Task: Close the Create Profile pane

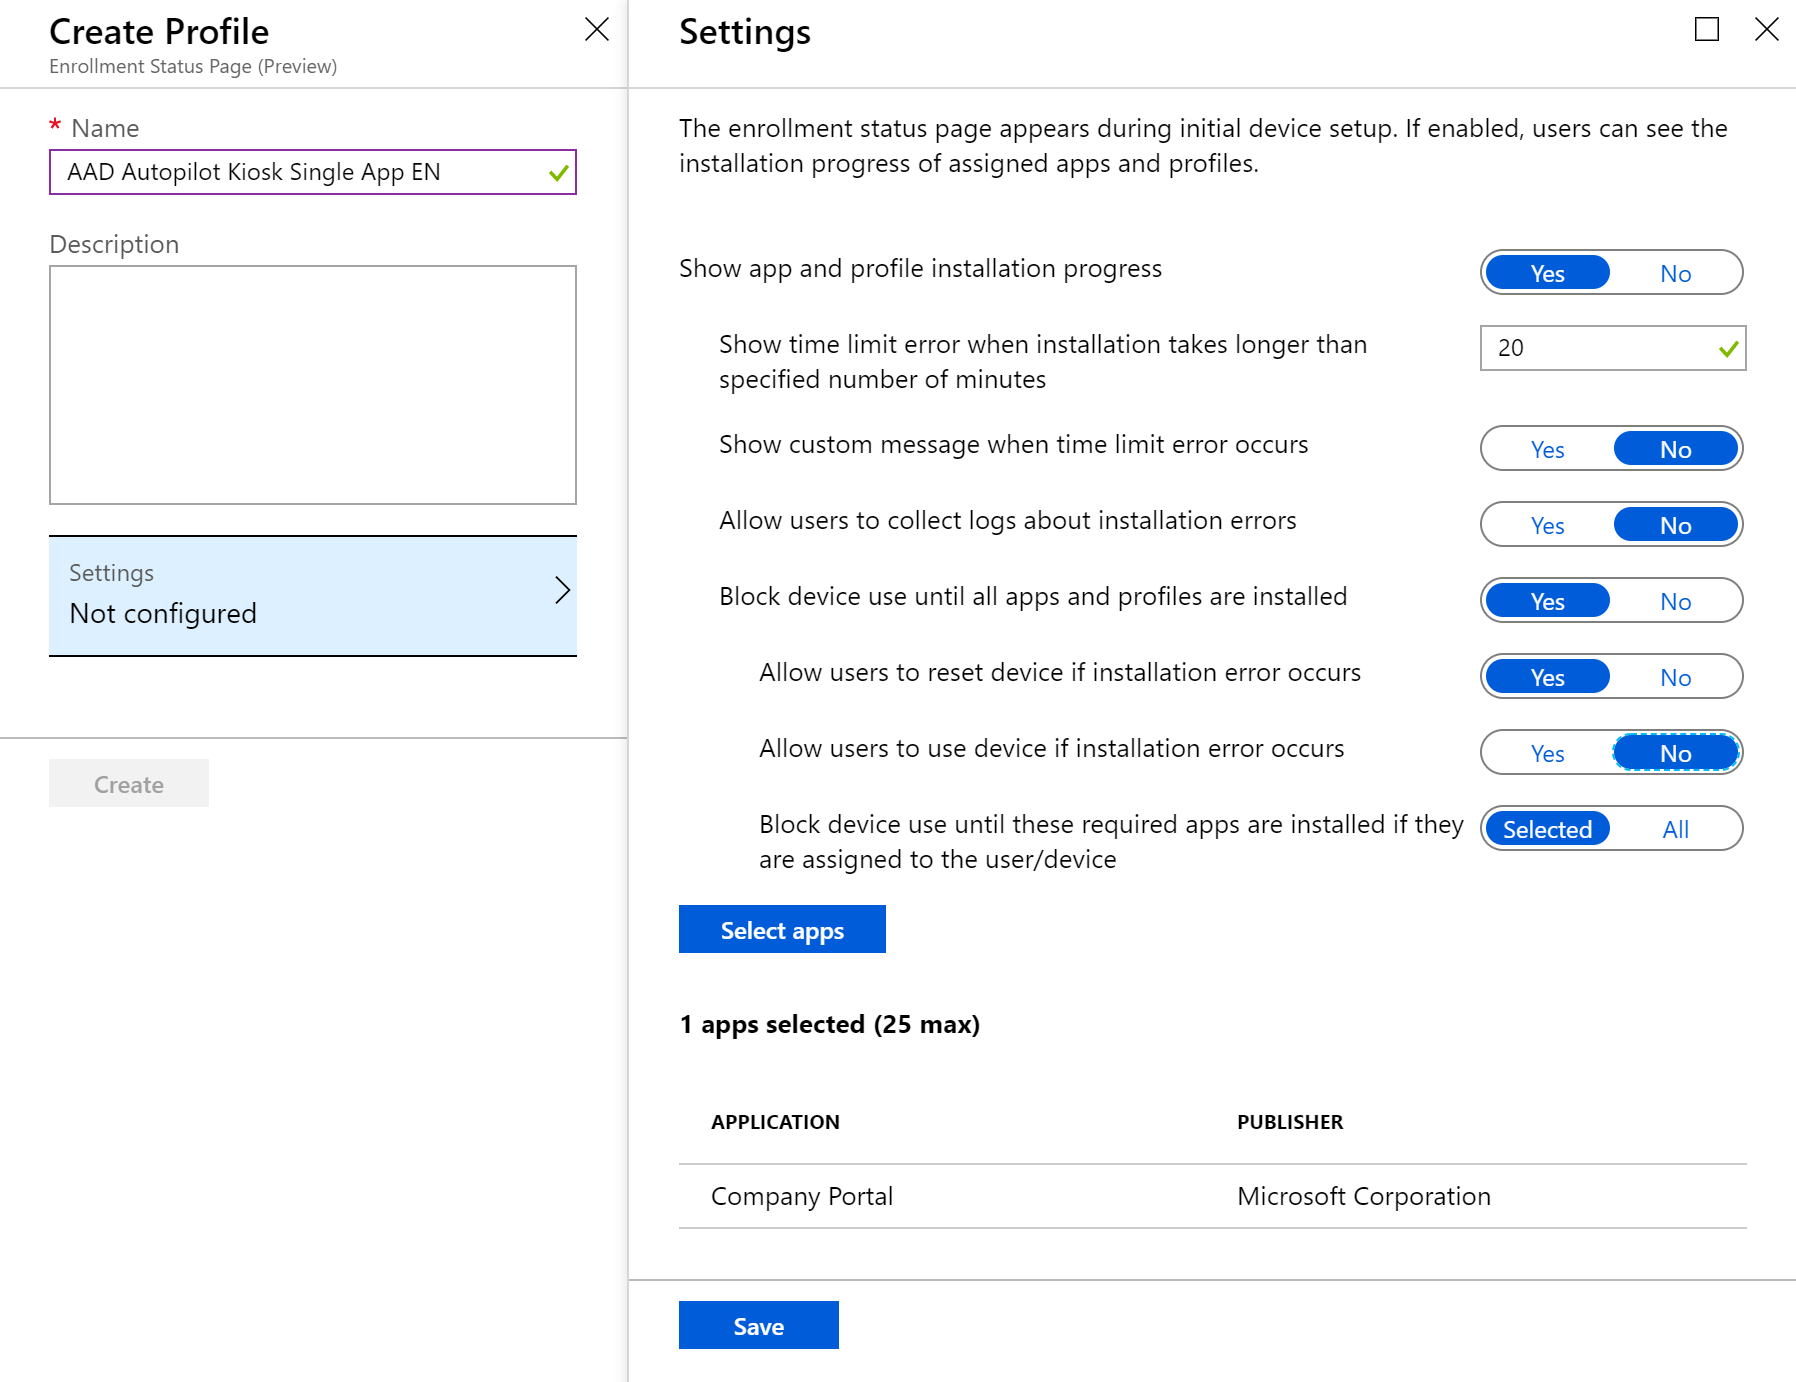Action: pyautogui.click(x=596, y=30)
